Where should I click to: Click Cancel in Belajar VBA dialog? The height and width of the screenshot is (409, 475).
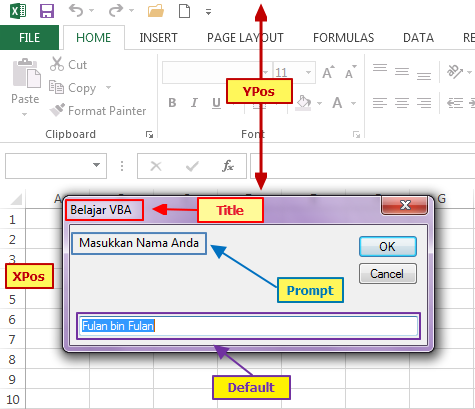(x=388, y=274)
